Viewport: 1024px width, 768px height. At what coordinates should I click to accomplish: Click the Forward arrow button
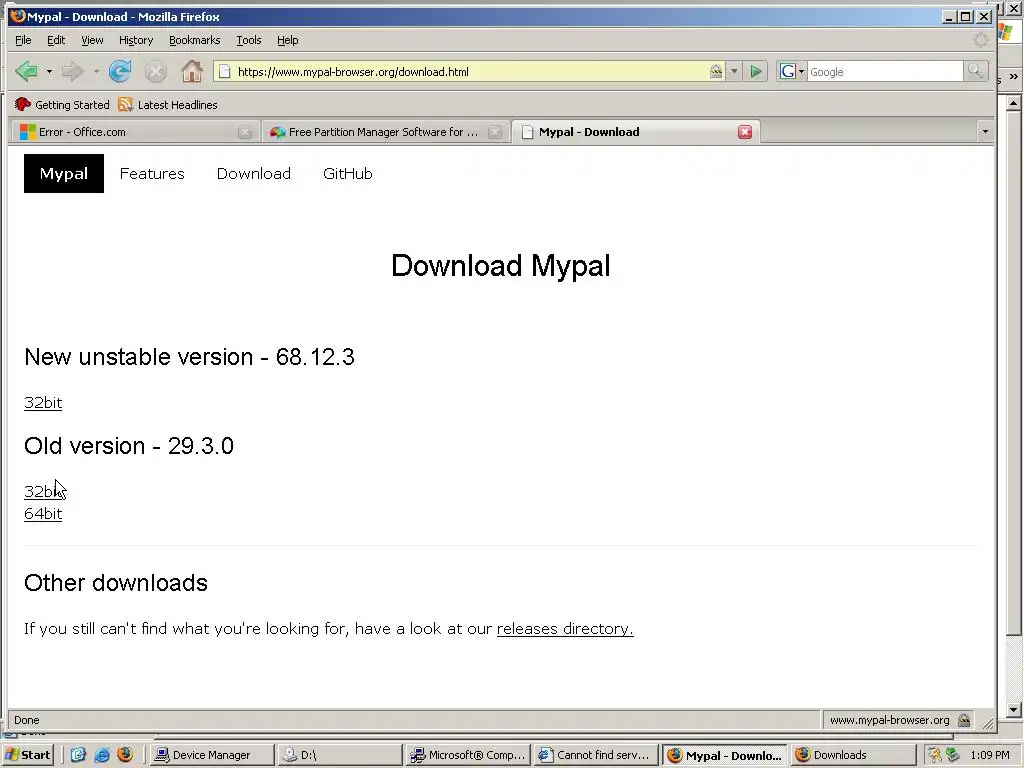(x=72, y=71)
